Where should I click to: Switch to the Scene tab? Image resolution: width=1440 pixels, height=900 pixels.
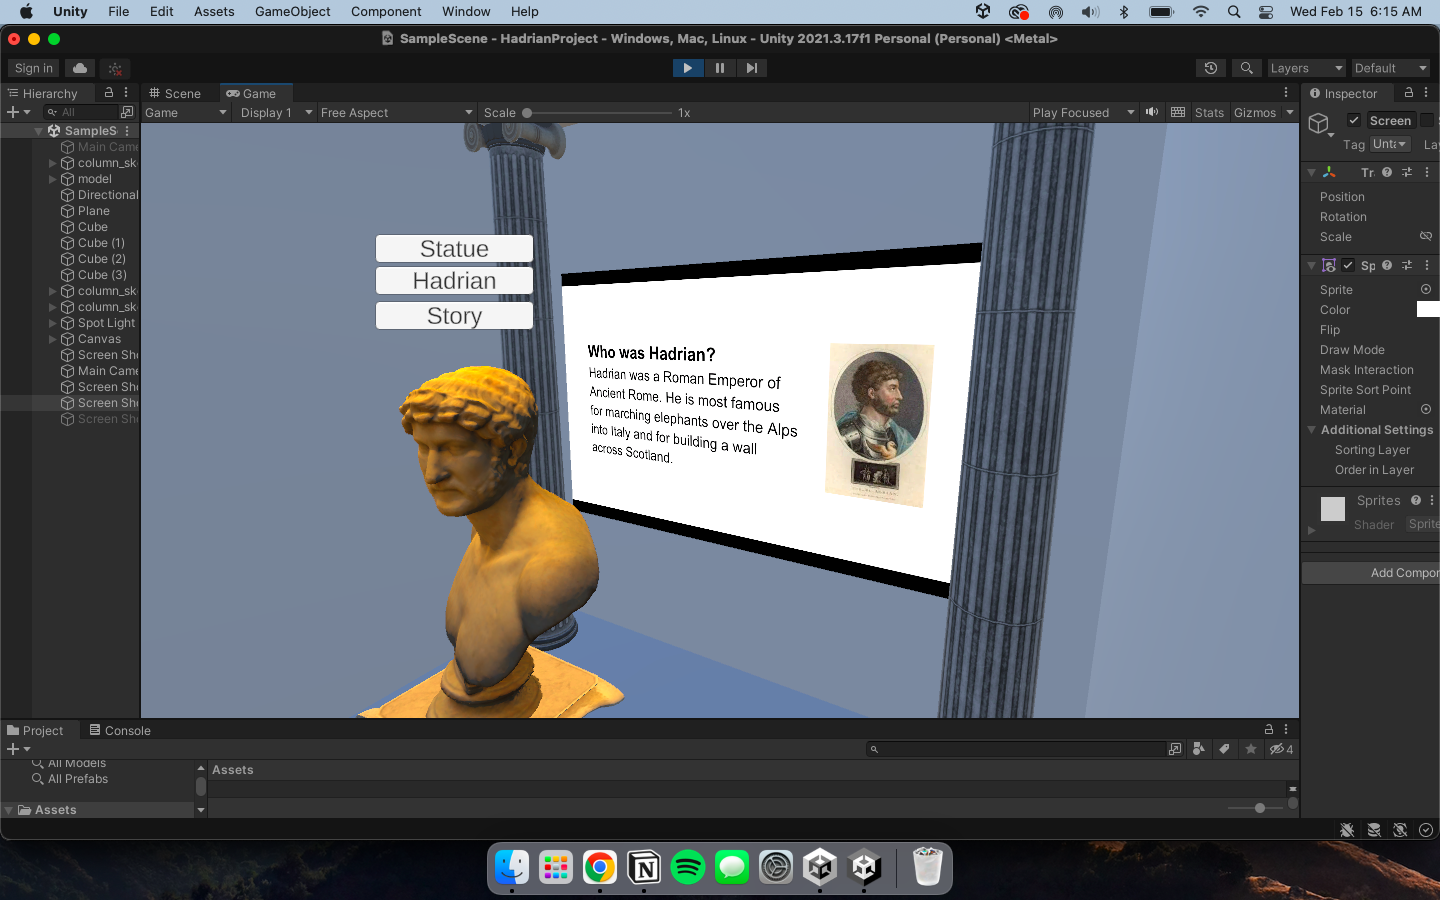175,93
